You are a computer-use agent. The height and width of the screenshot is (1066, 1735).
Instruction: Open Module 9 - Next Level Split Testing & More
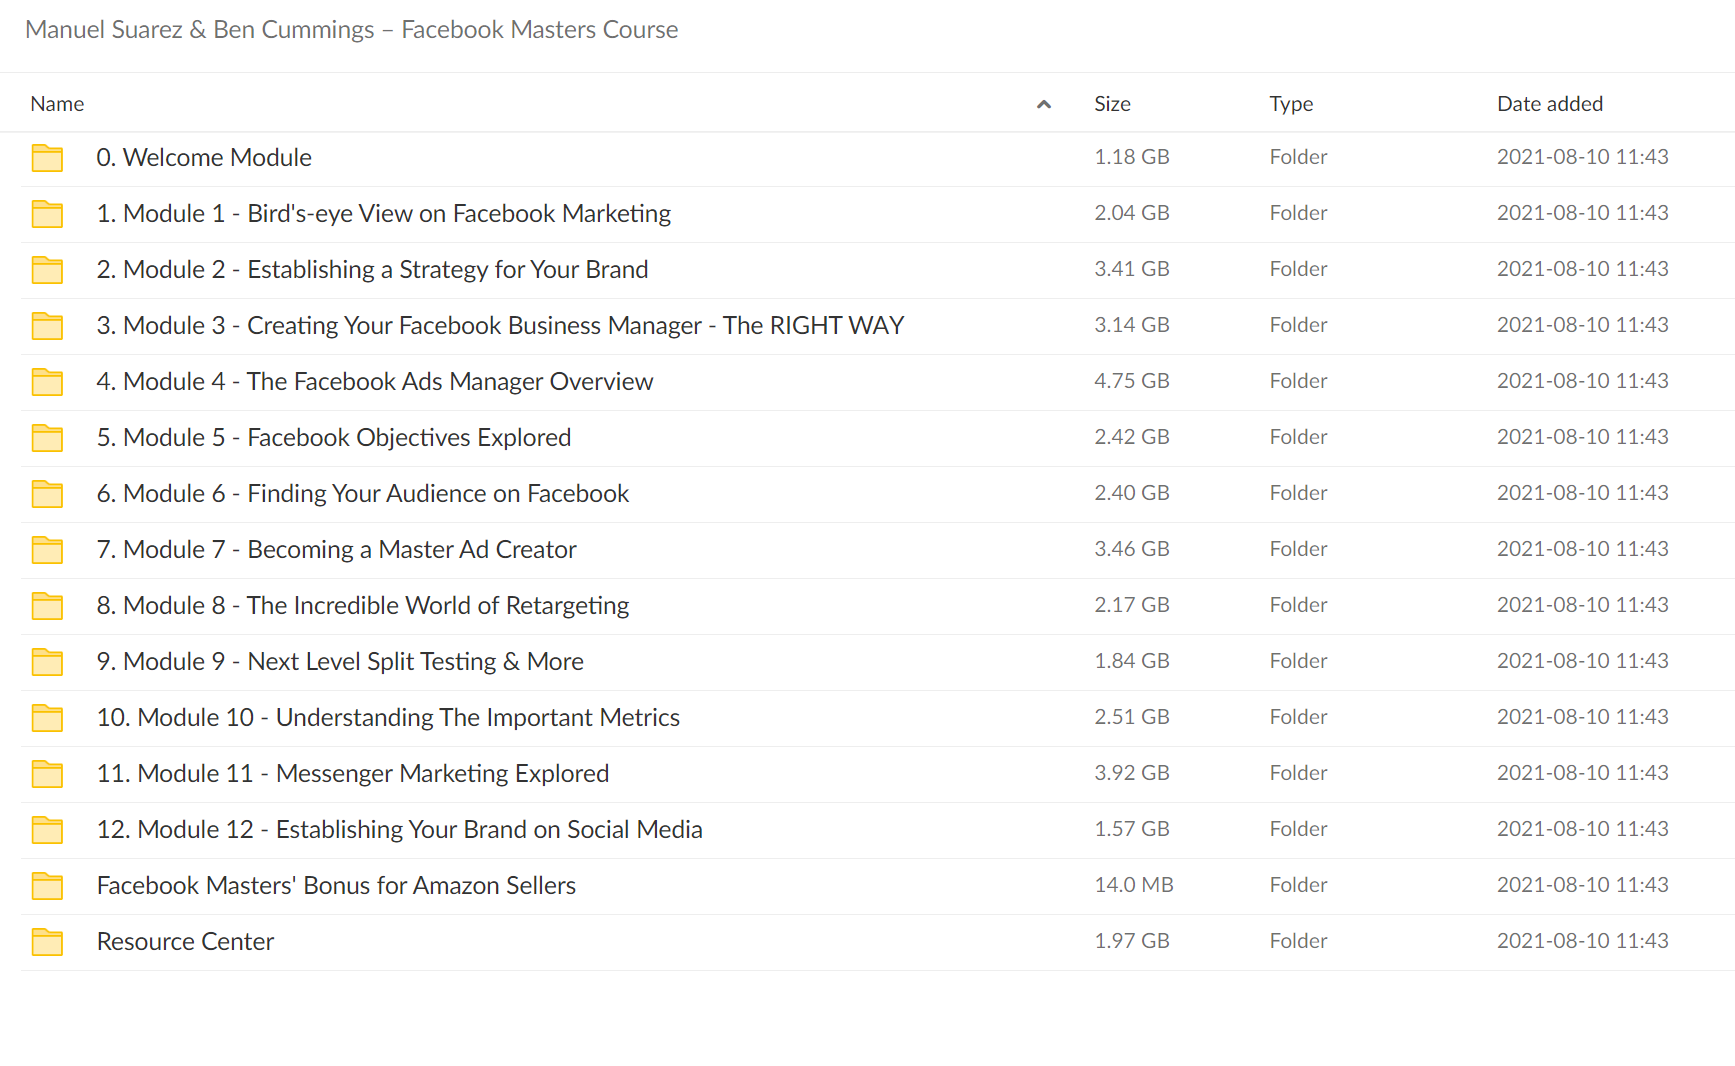click(x=340, y=662)
